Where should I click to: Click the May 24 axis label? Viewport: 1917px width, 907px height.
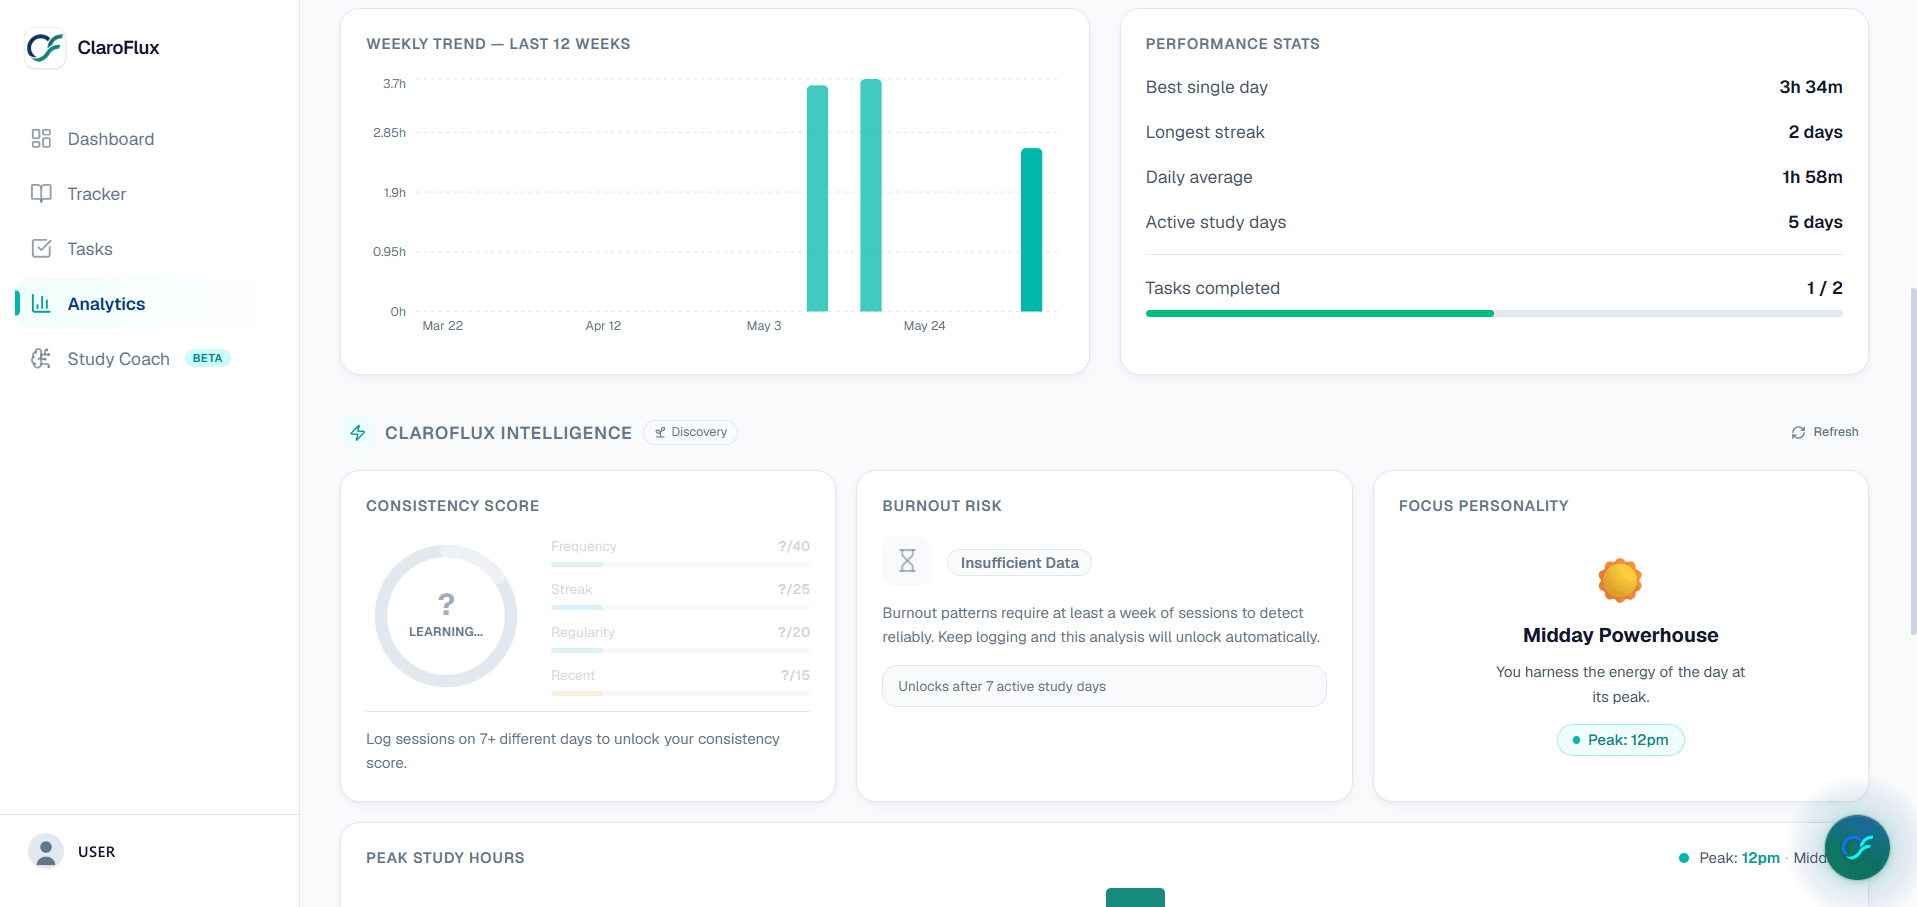tap(924, 326)
